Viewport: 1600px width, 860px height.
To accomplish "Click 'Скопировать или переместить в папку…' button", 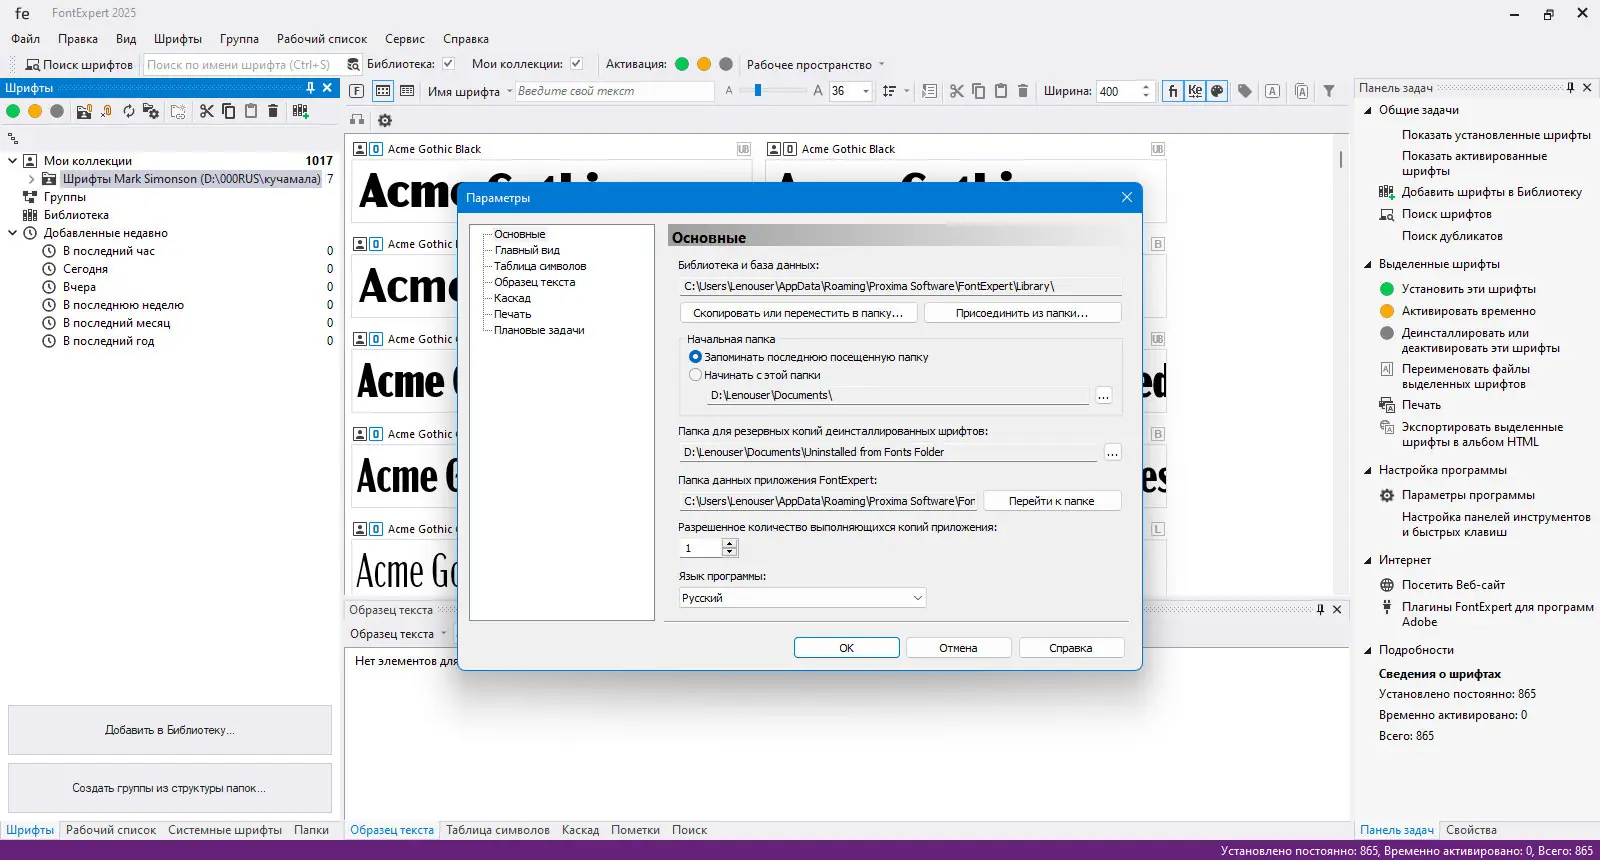I will [x=798, y=313].
